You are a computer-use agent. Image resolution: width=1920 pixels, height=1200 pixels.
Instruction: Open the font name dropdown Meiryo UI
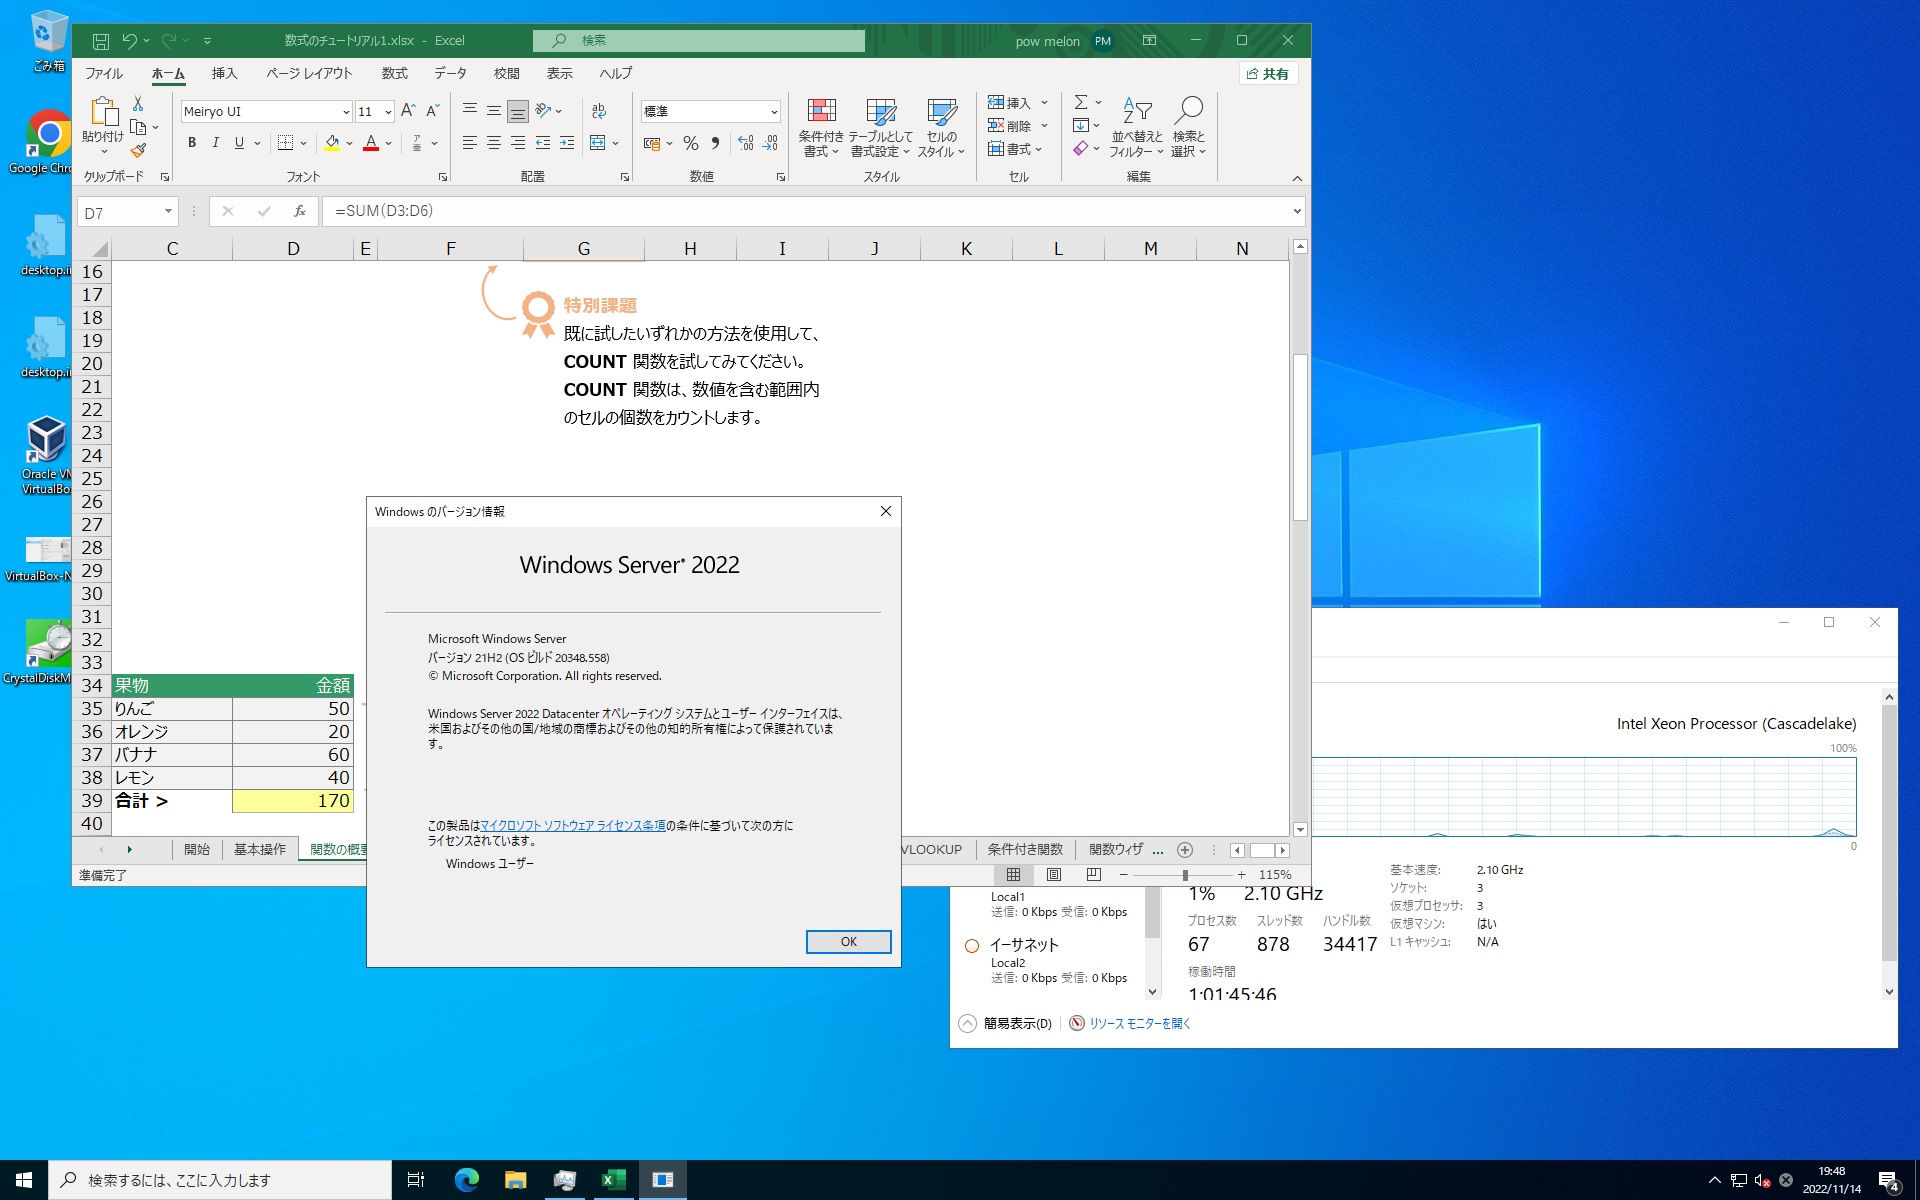click(x=346, y=112)
